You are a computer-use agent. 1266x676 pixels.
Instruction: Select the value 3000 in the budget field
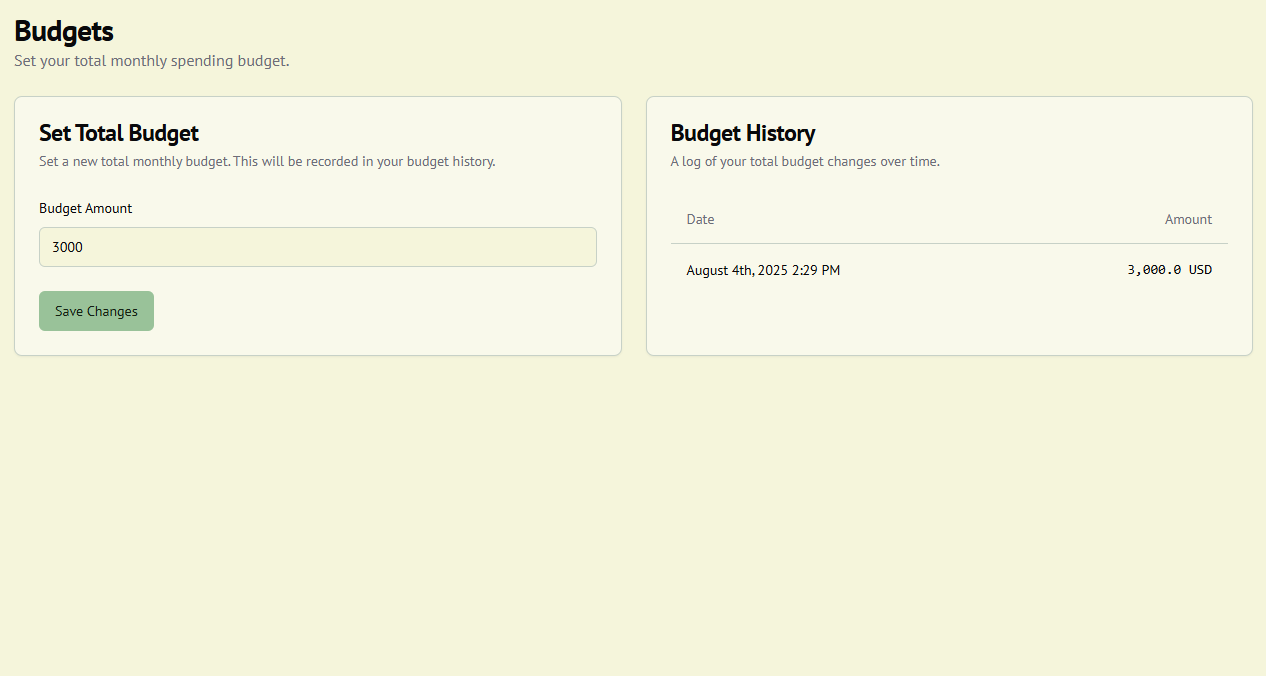click(x=67, y=247)
